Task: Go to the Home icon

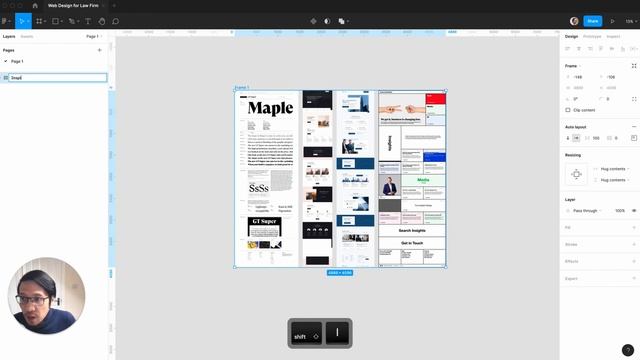Action: pyautogui.click(x=35, y=6)
